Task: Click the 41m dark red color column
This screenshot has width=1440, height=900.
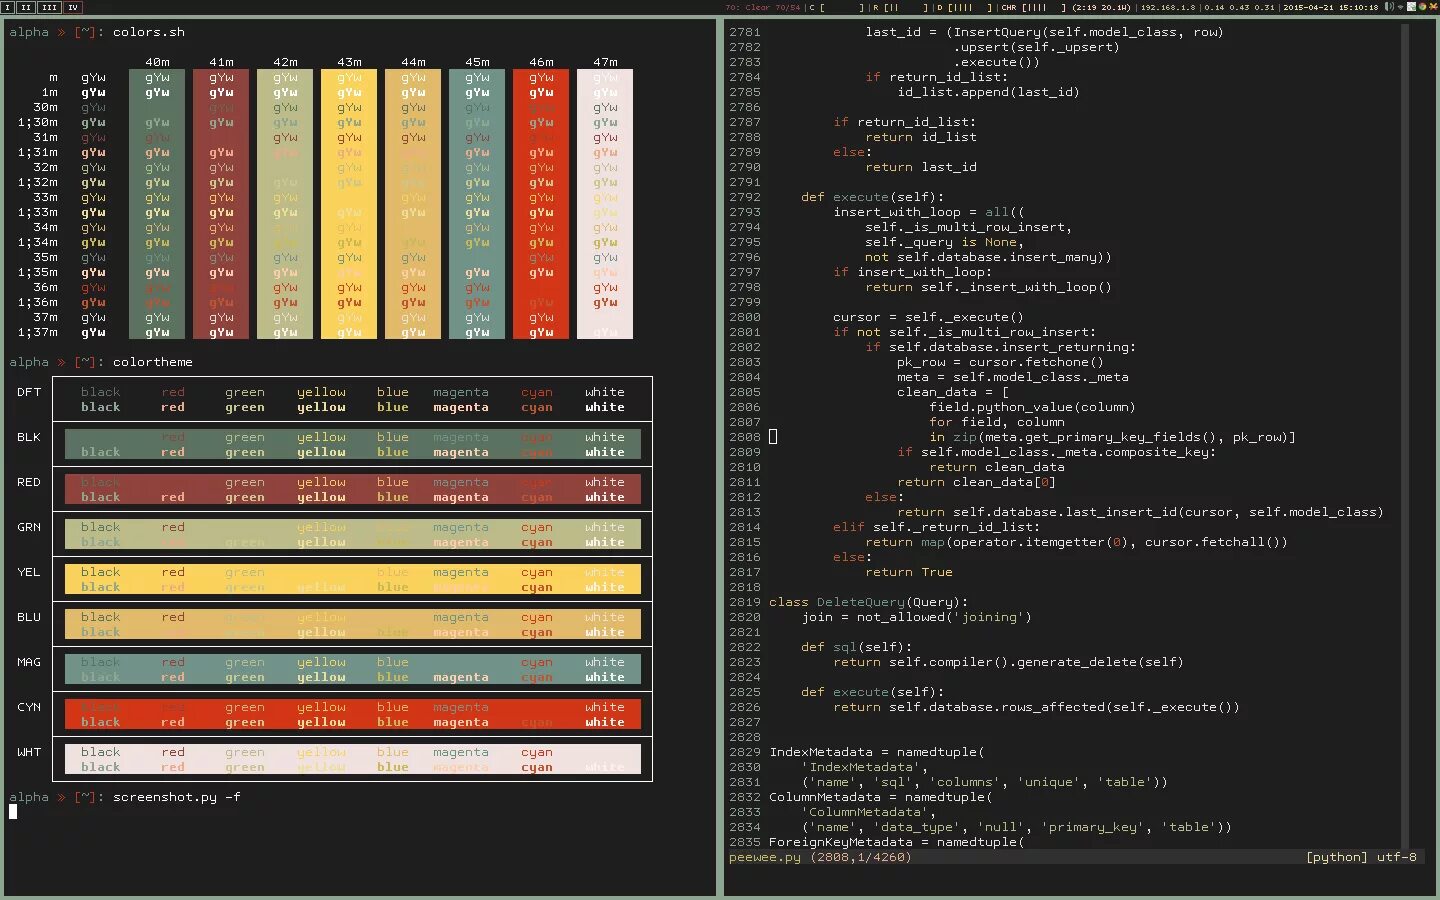Action: 221,204
